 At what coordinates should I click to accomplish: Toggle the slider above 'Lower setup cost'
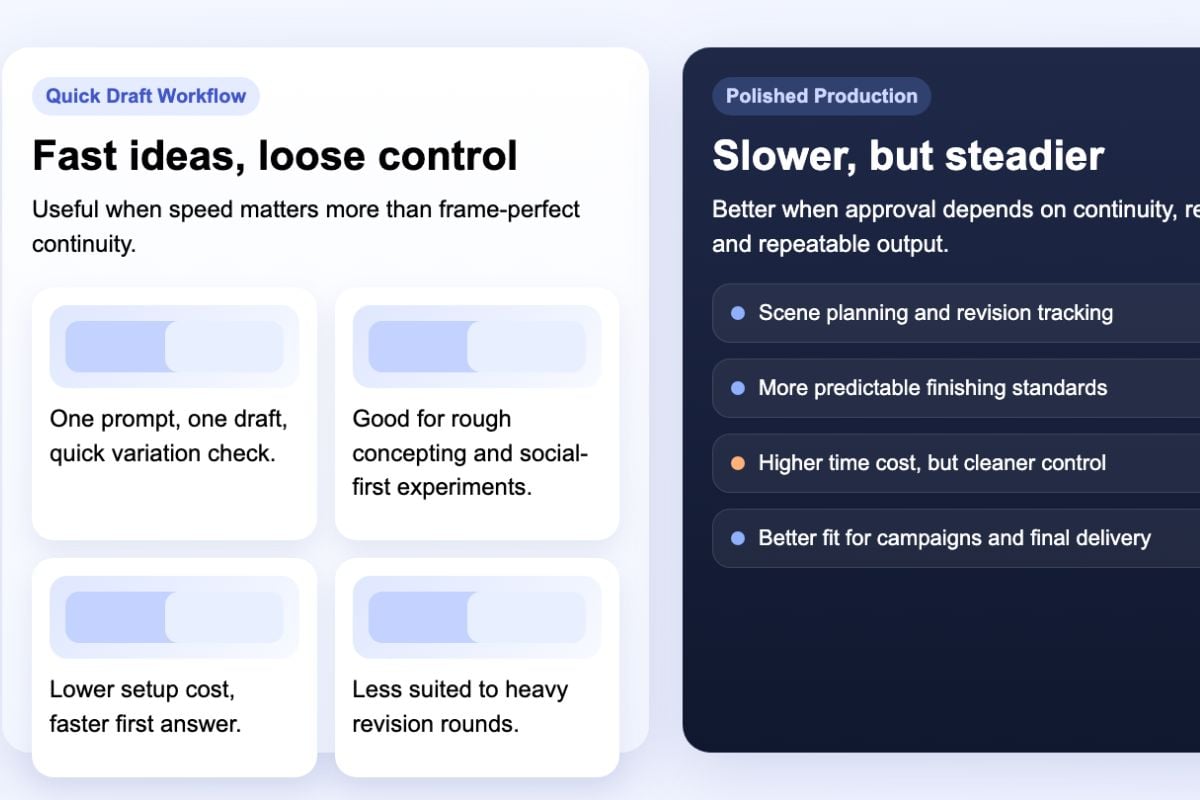[174, 617]
